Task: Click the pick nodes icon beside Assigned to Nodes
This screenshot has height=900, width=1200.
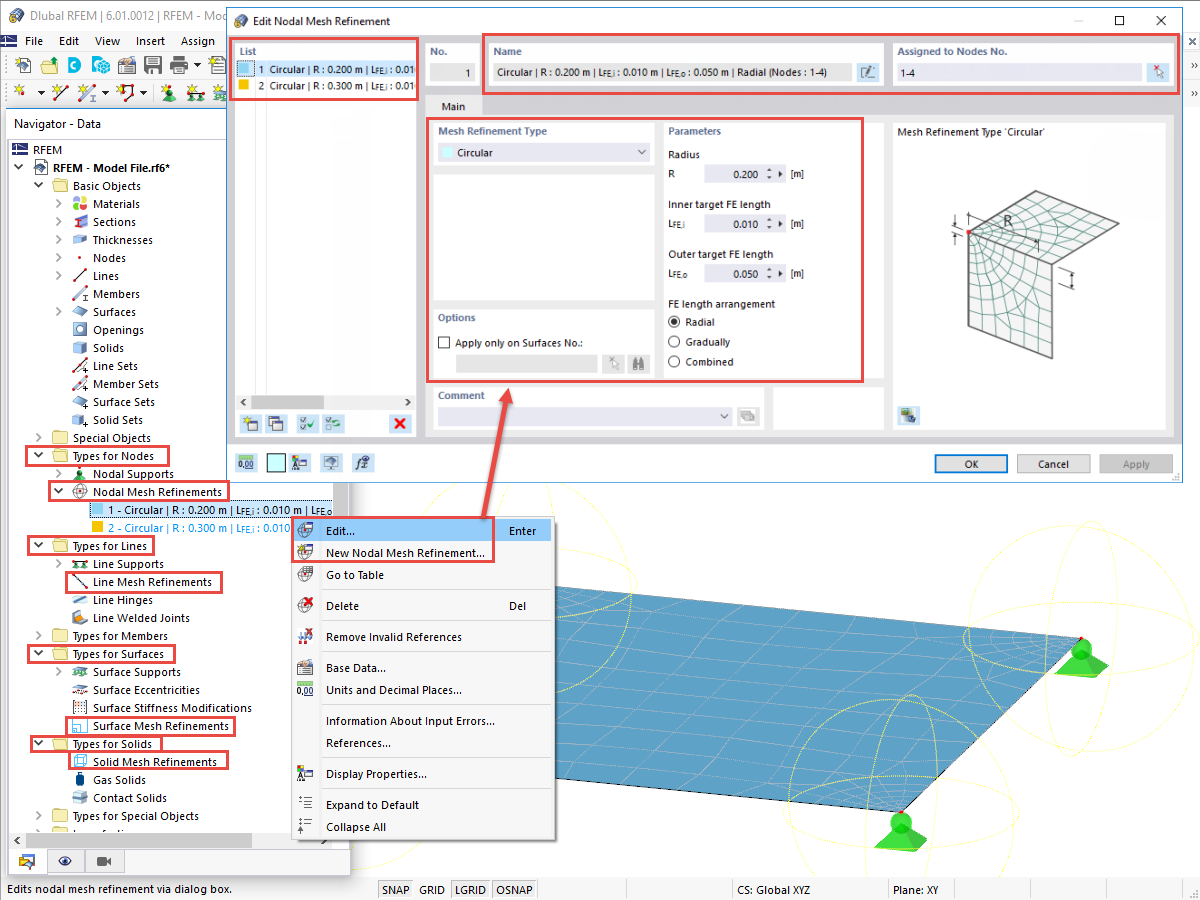Action: (1157, 72)
